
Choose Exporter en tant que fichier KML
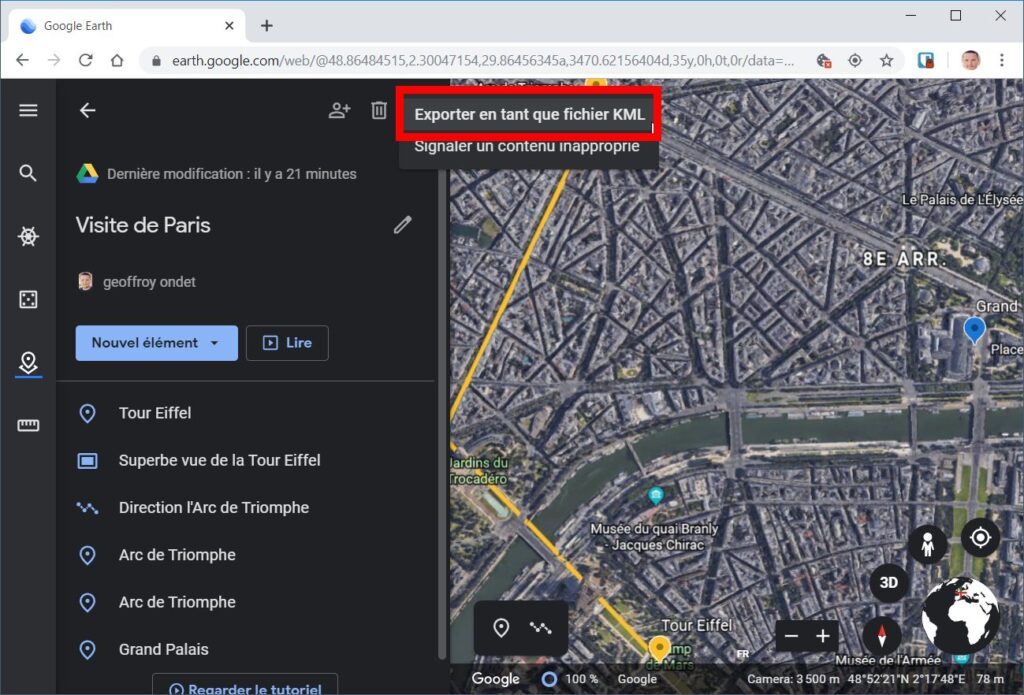click(x=530, y=114)
